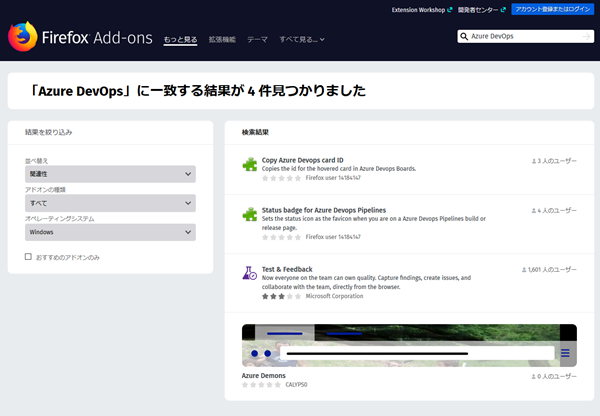Click CALYPSO author text

point(296,385)
